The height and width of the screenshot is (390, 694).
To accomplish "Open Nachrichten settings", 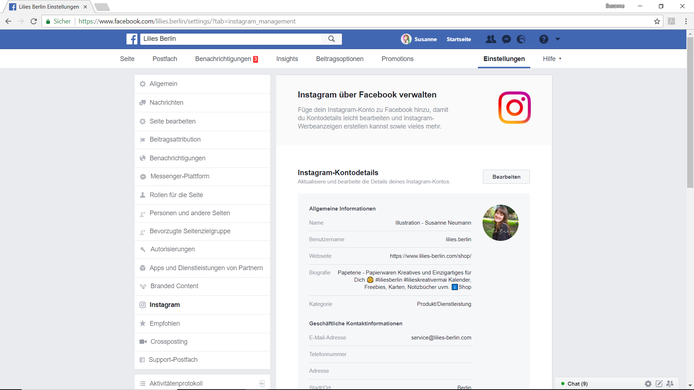I will (202, 102).
